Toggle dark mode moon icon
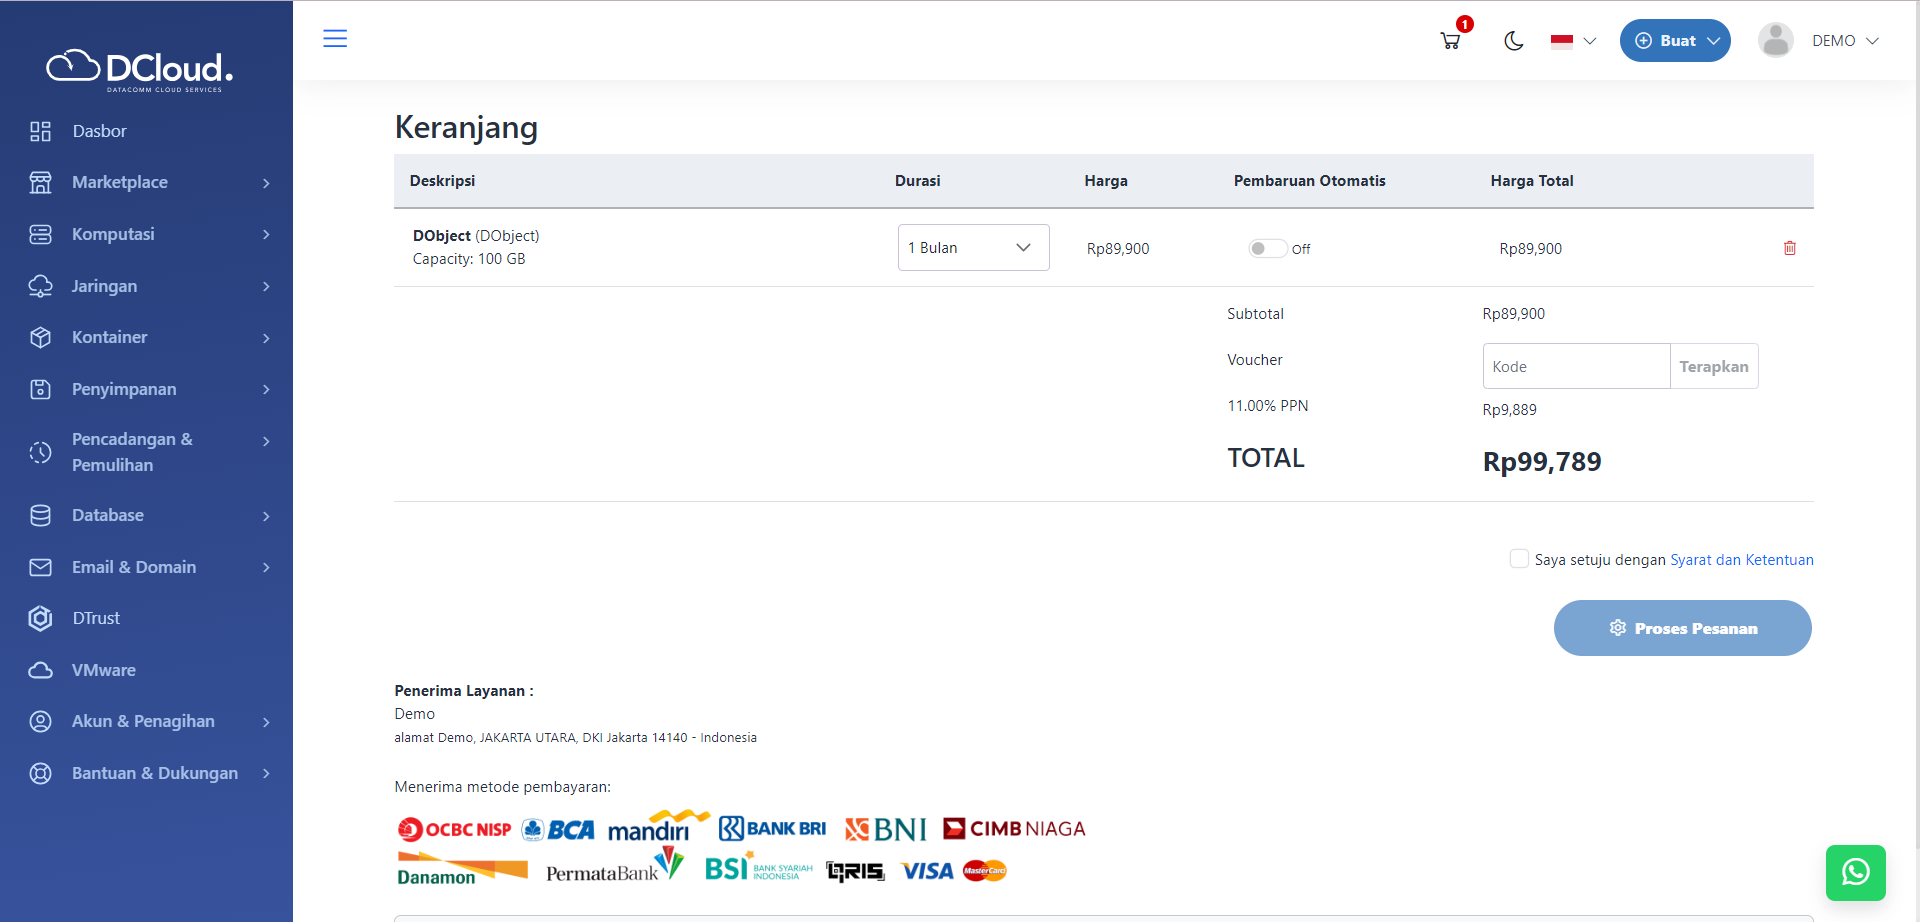 point(1513,41)
